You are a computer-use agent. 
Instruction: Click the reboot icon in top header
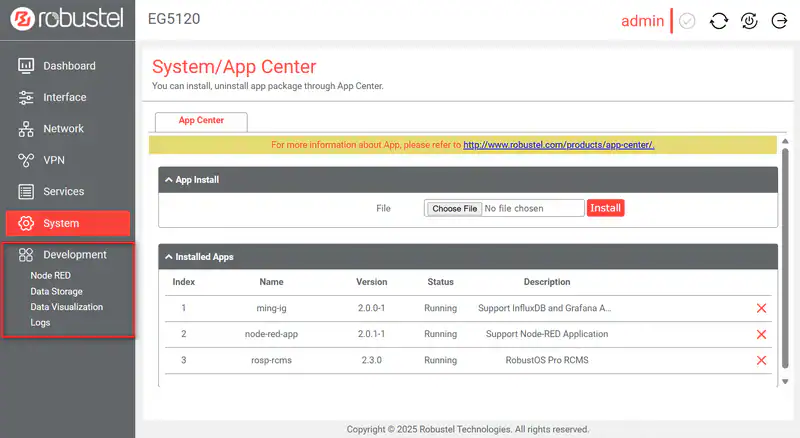tap(749, 21)
